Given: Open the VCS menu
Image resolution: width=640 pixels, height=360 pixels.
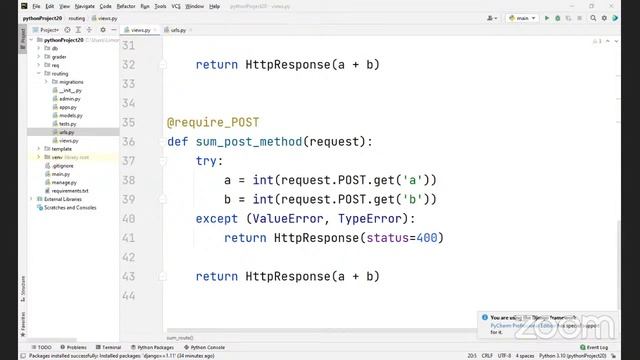Looking at the screenshot, I should pyautogui.click(x=176, y=6).
